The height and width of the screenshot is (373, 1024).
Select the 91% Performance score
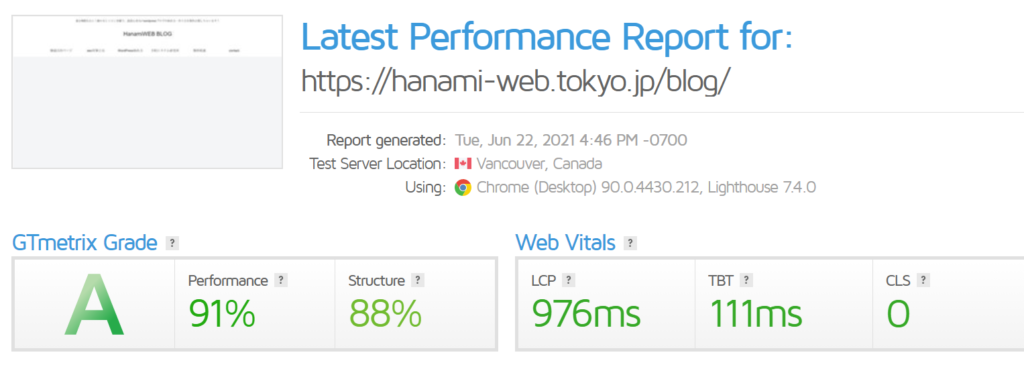(x=221, y=314)
